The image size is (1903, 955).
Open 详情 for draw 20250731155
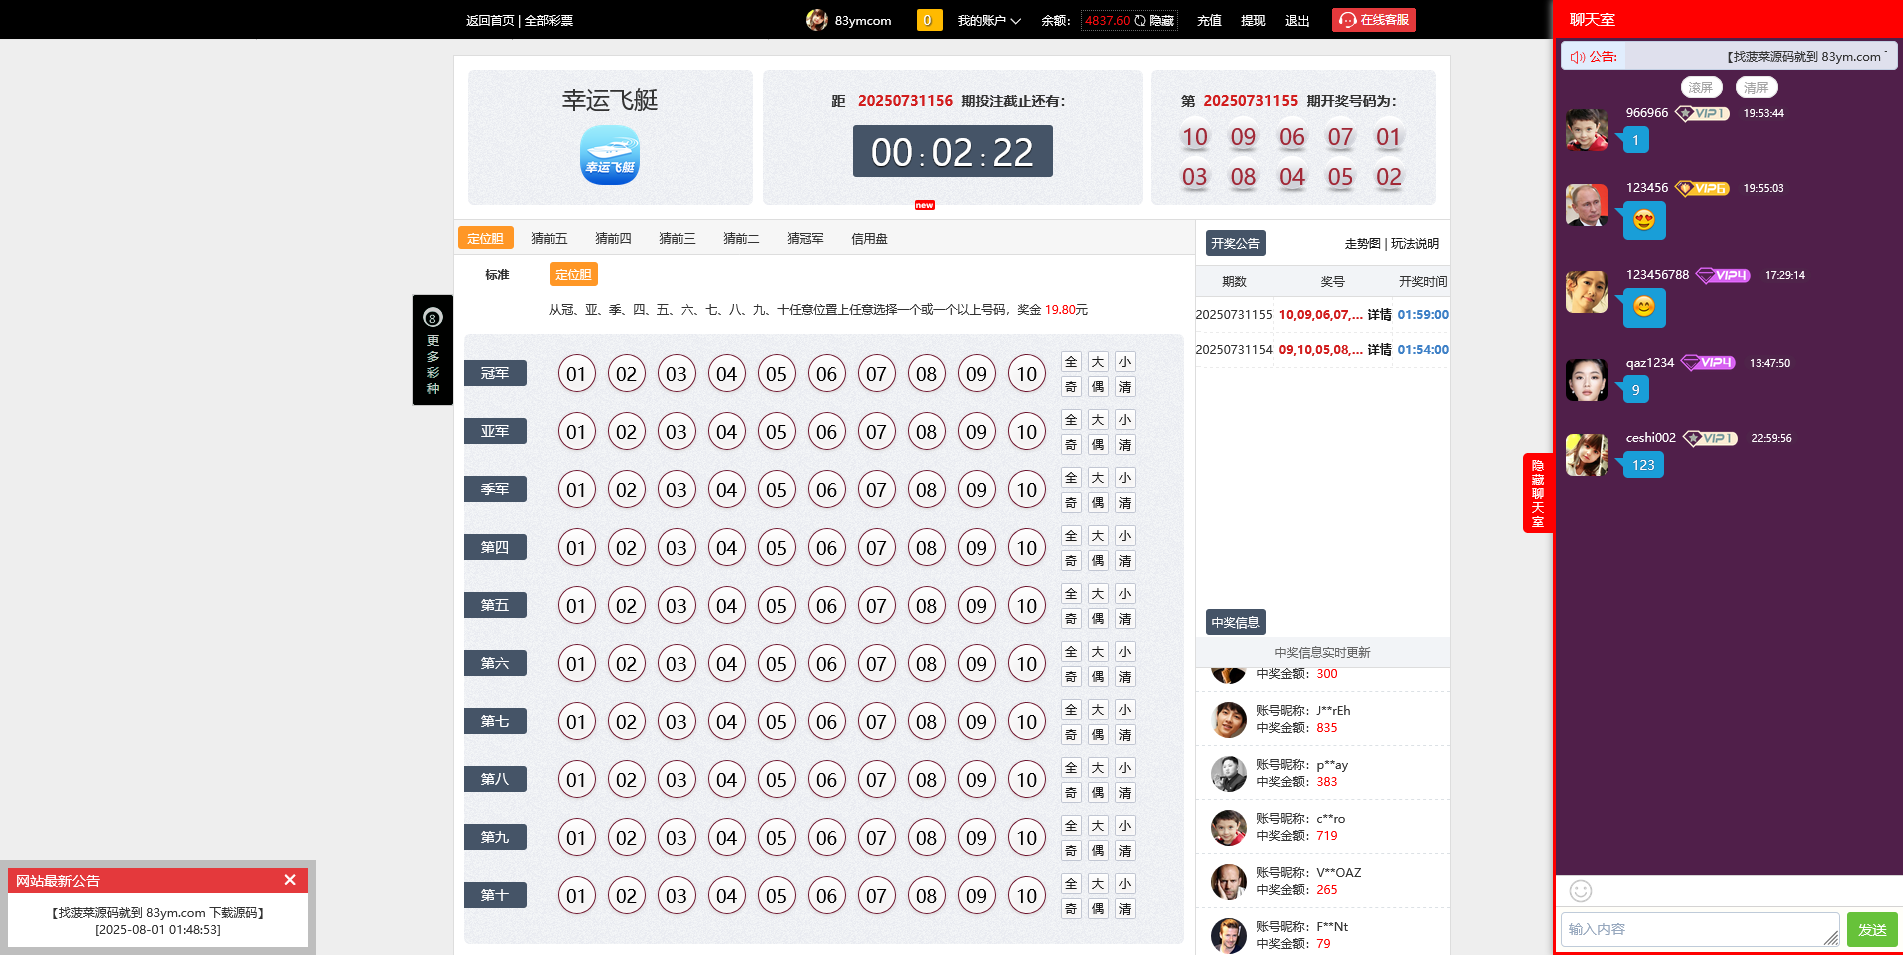point(1379,315)
